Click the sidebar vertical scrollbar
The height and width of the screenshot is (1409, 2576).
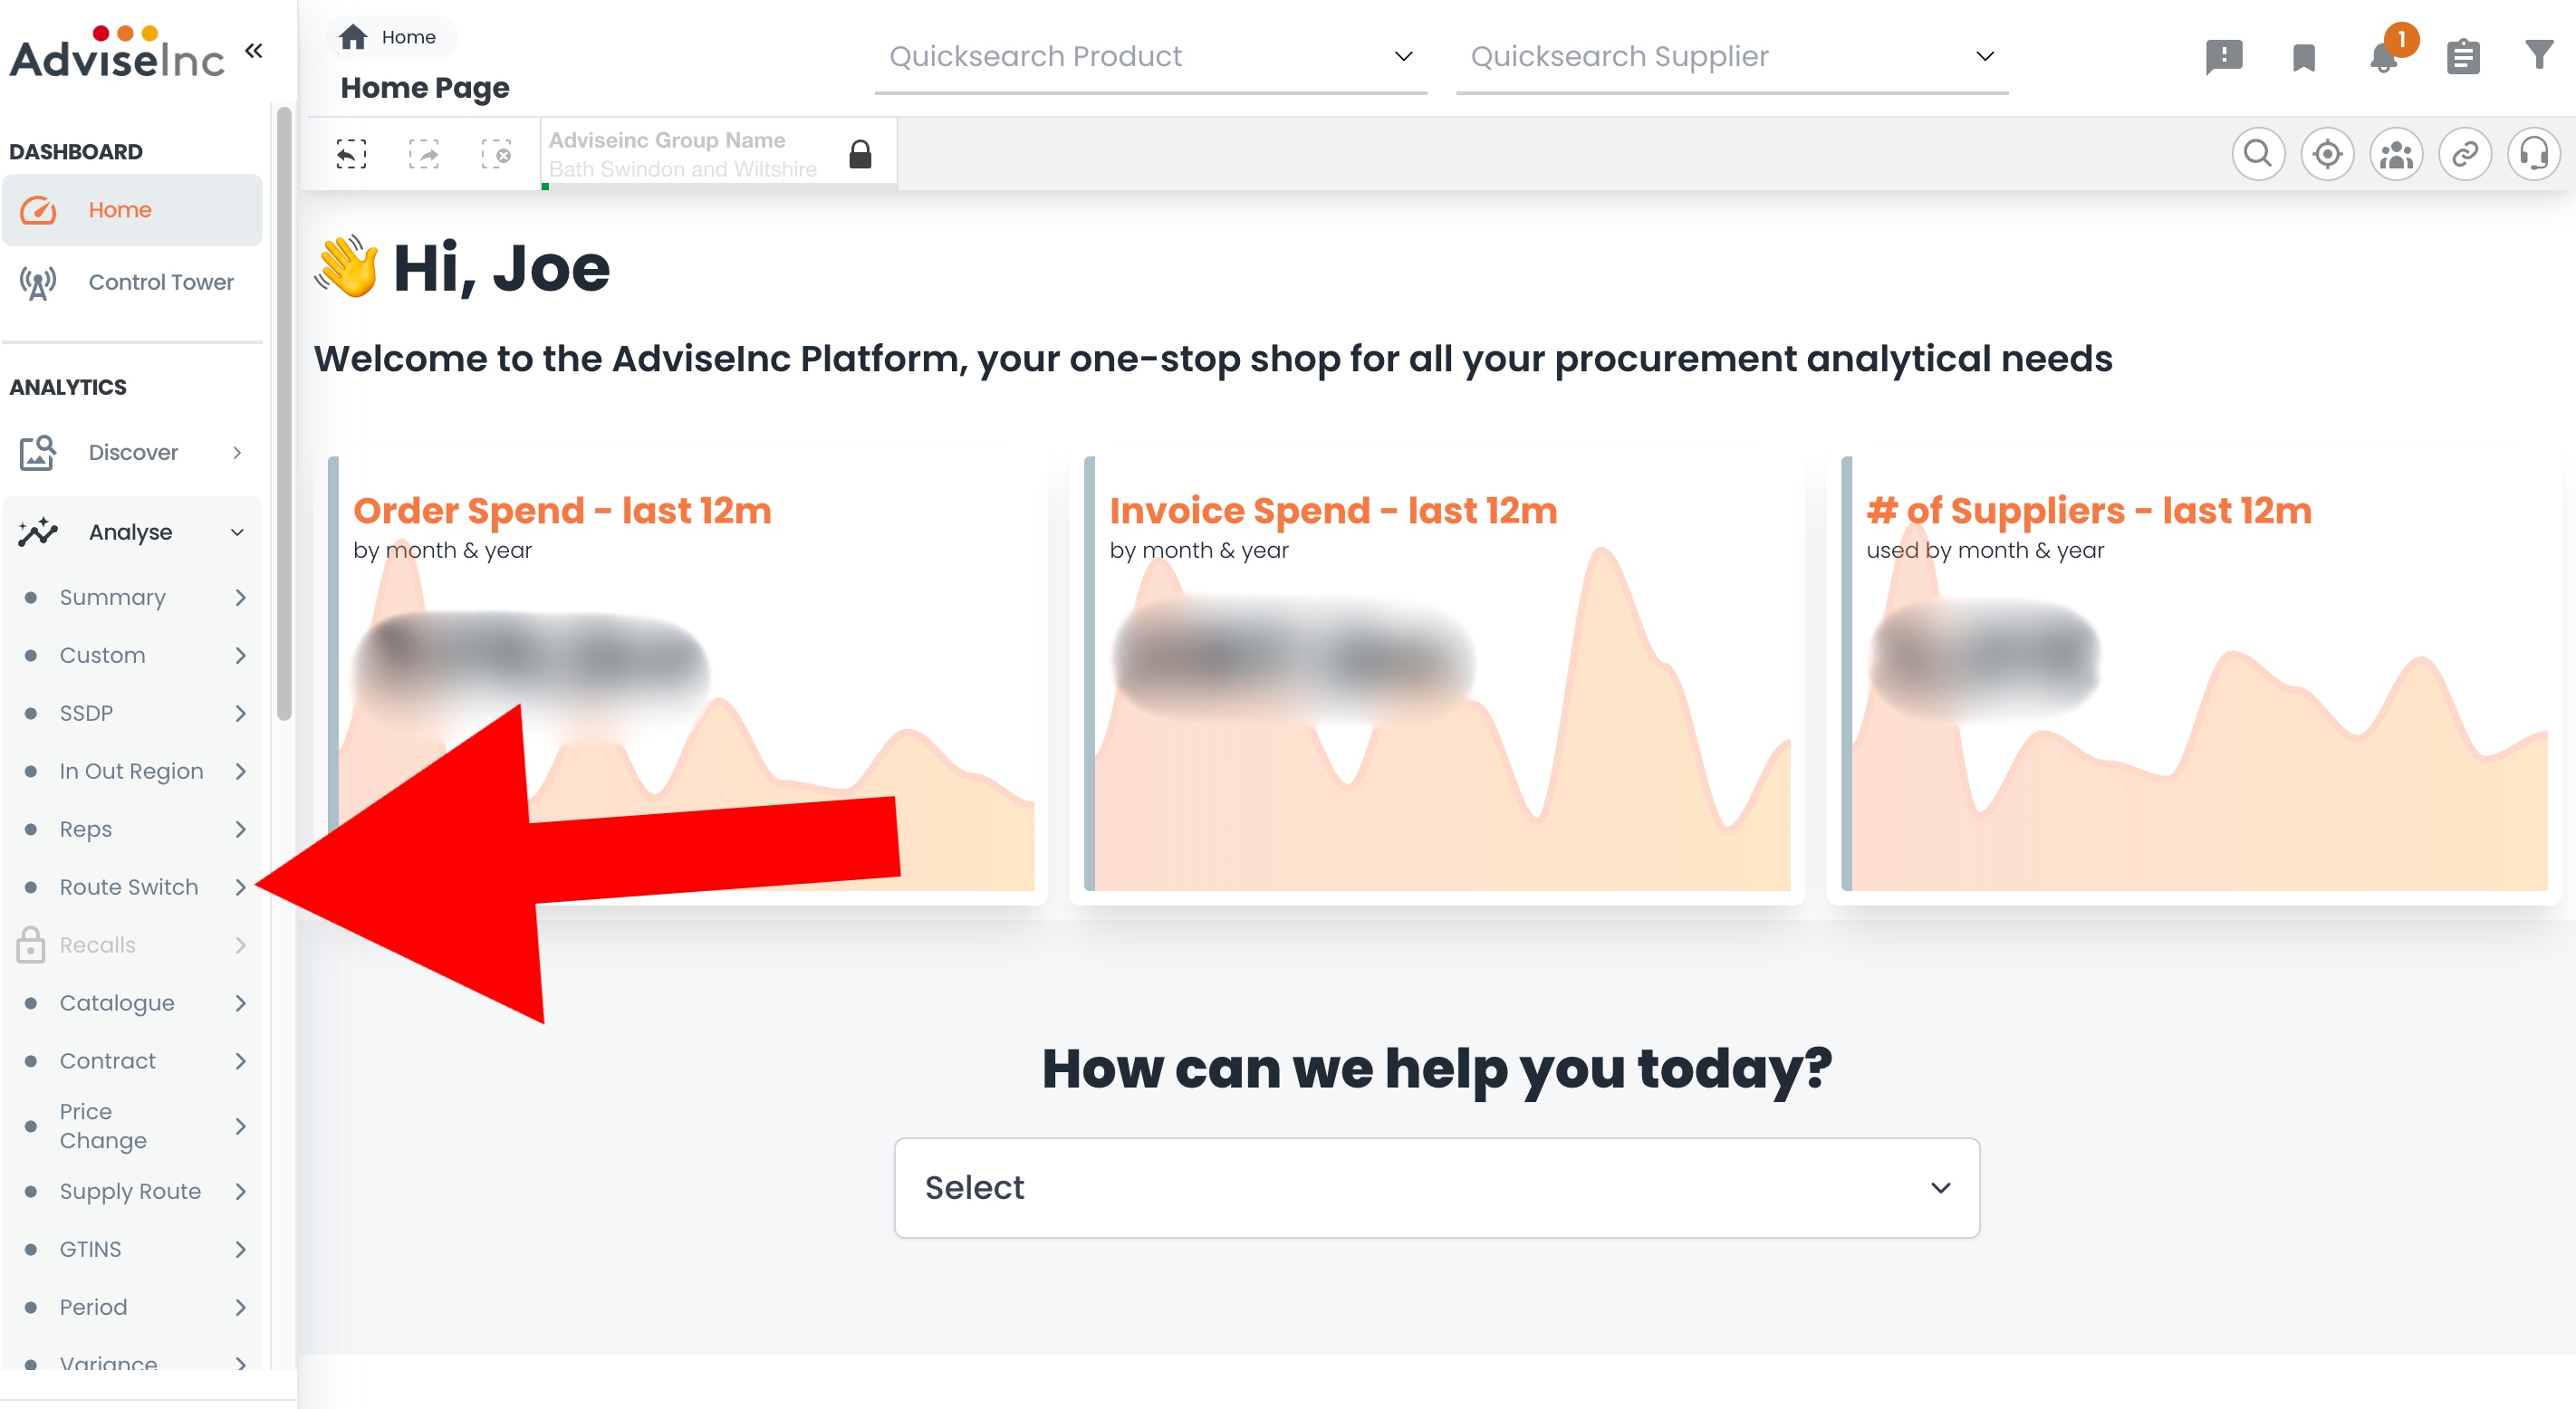284,412
